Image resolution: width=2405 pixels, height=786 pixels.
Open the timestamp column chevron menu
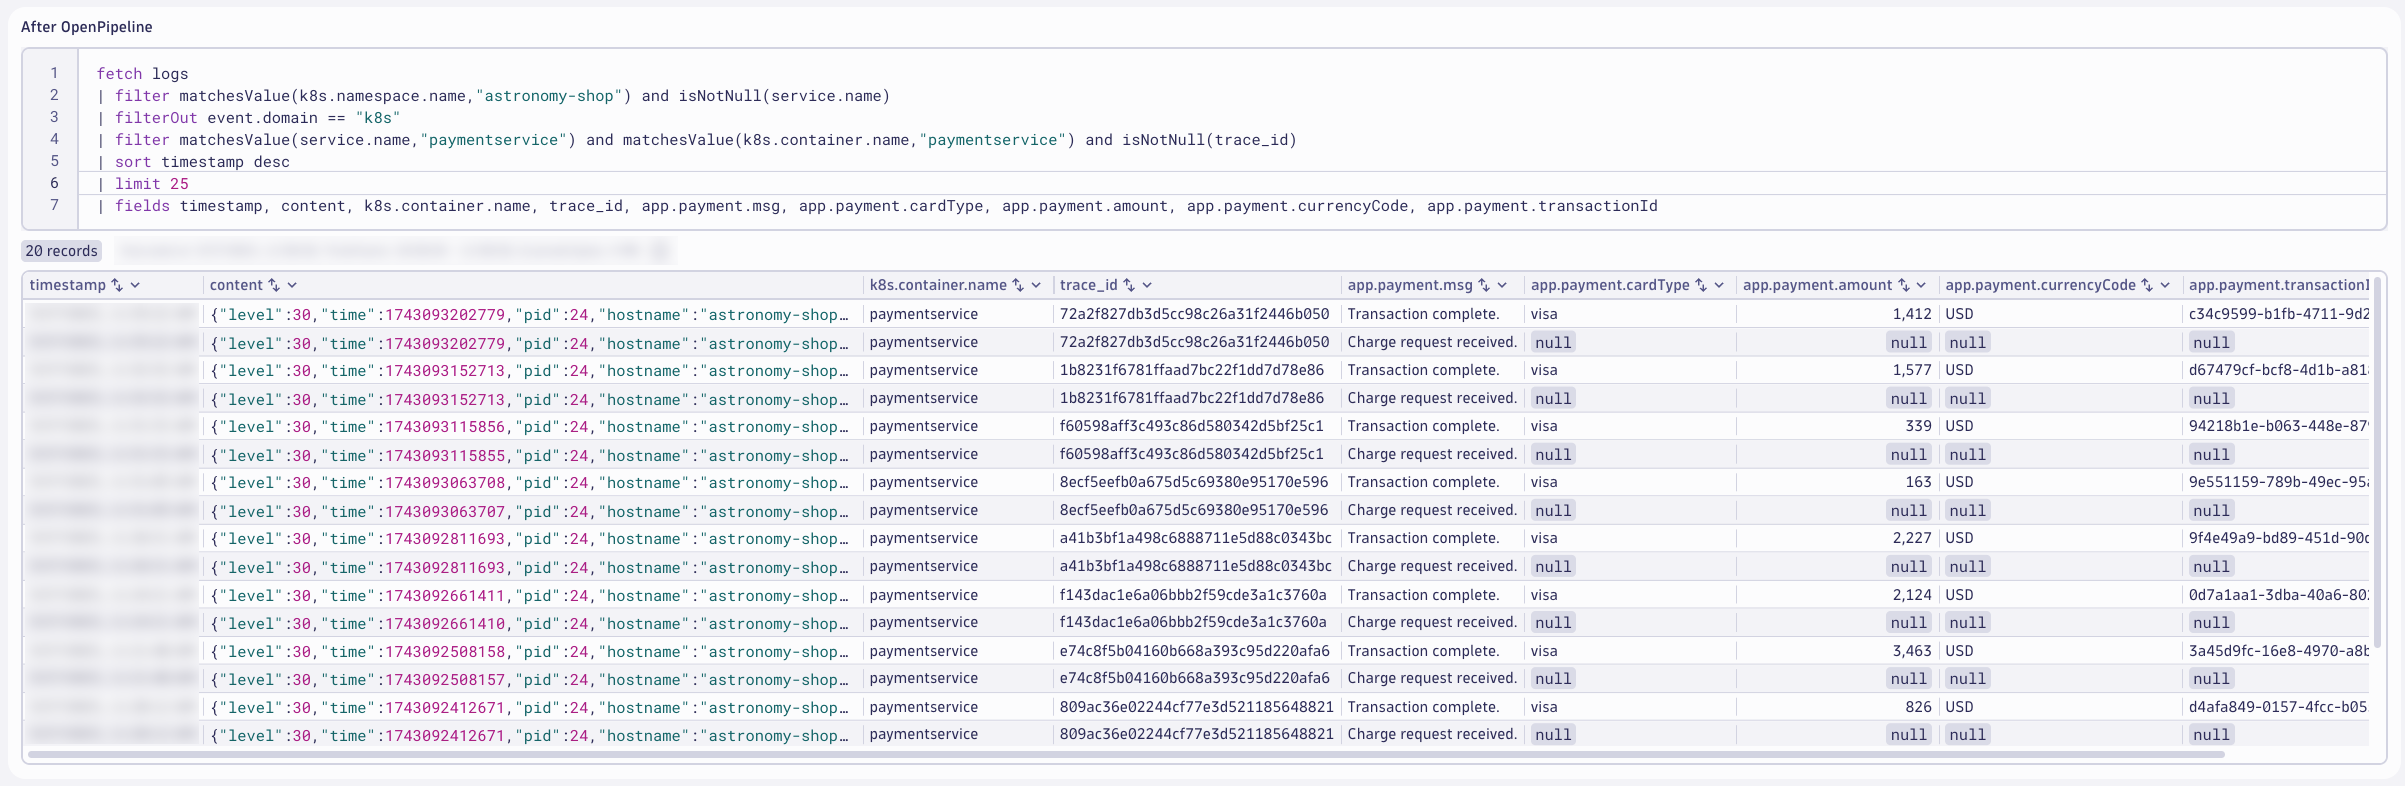(135, 285)
